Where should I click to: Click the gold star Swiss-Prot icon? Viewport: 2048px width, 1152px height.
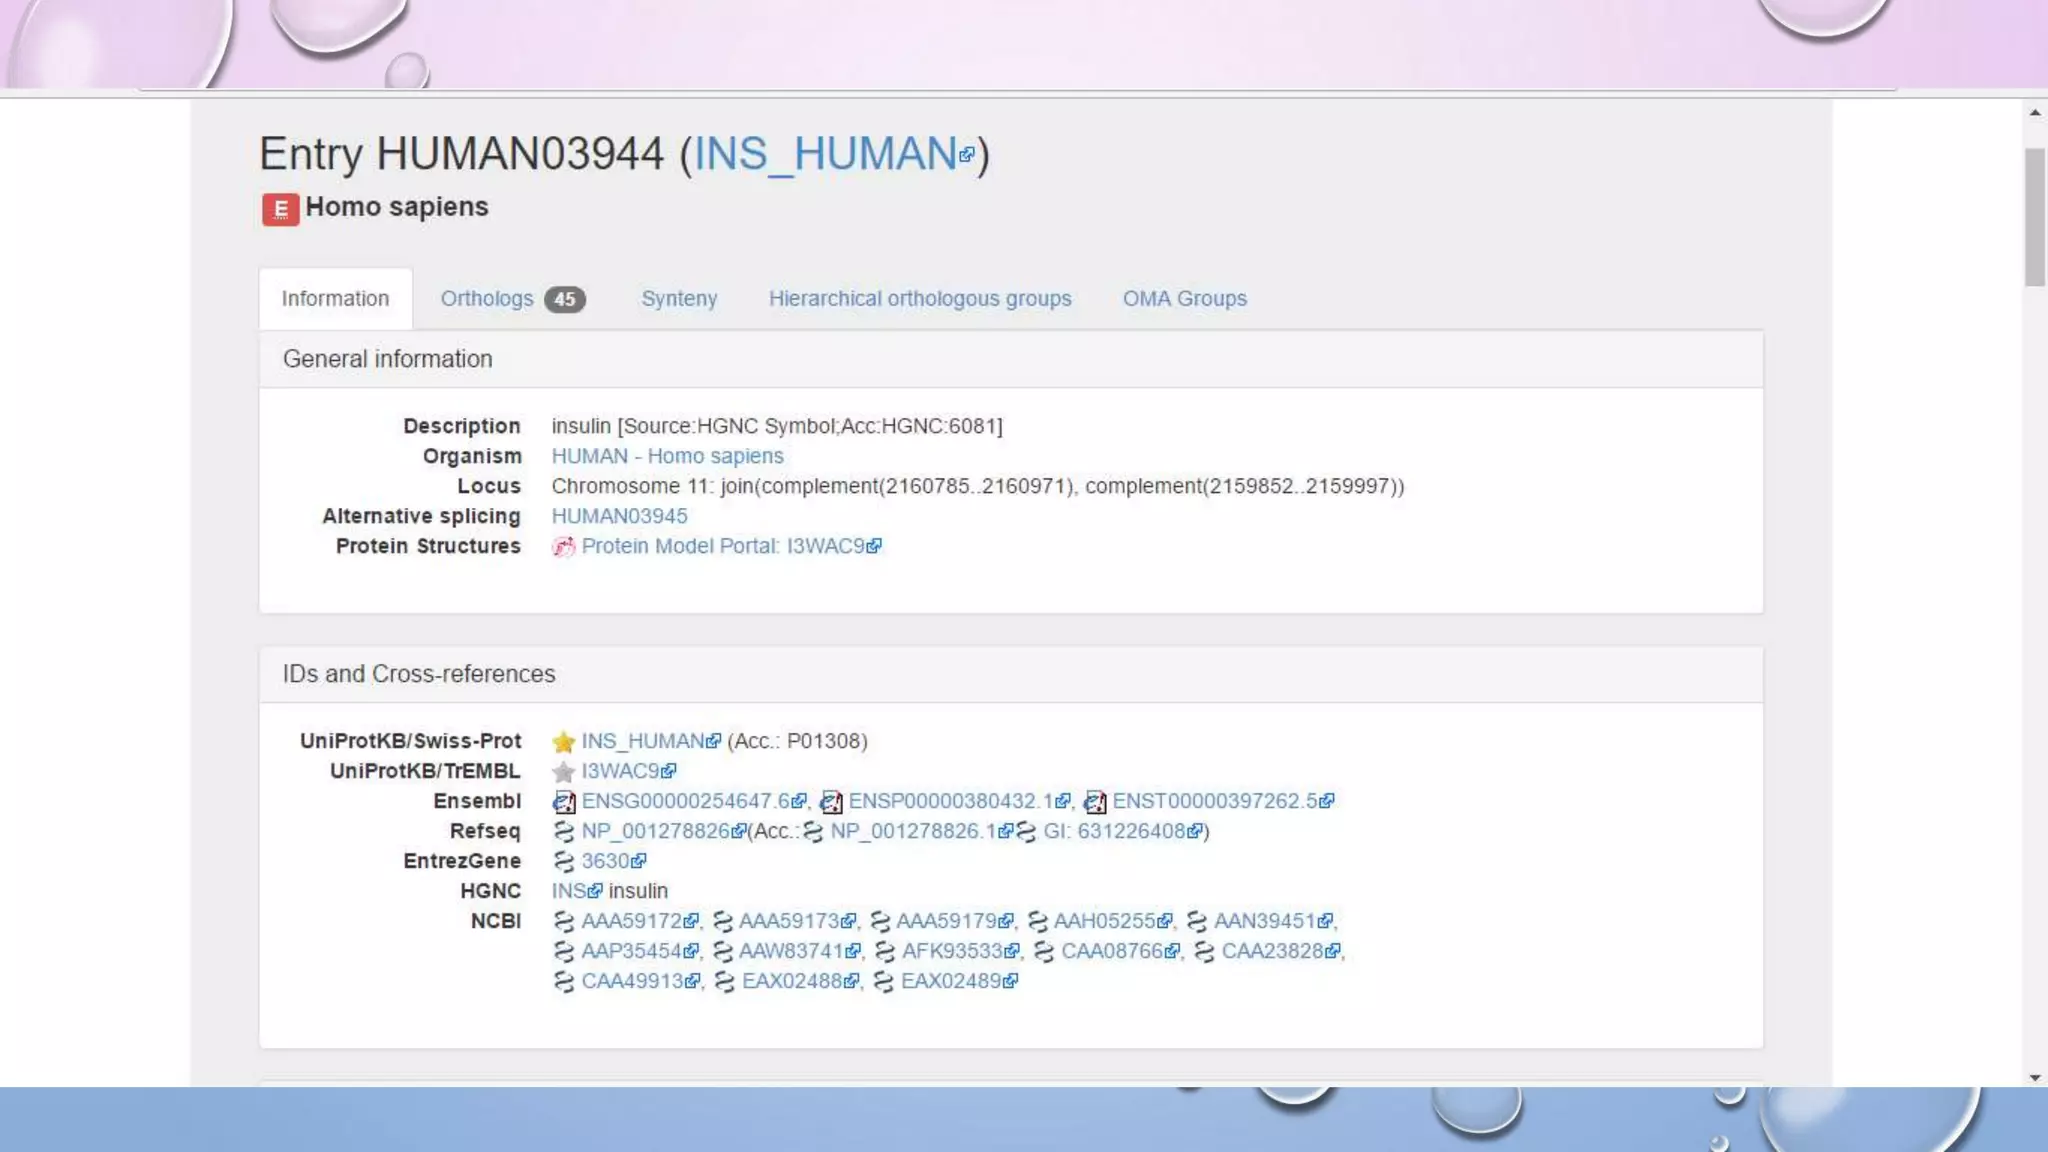click(563, 742)
